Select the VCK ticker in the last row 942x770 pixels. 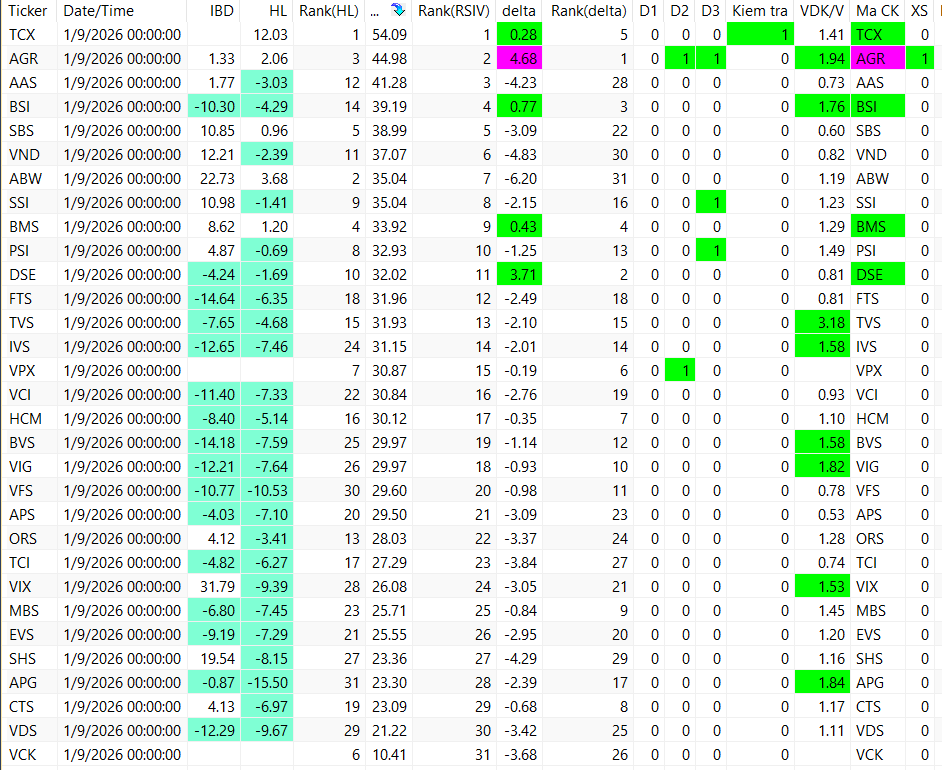22,755
